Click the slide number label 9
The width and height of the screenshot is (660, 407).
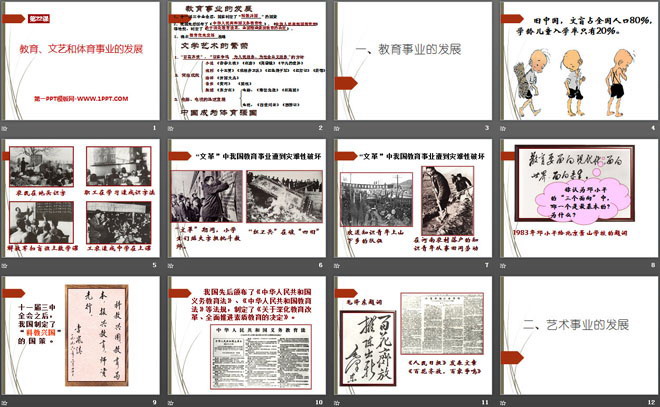tap(154, 402)
